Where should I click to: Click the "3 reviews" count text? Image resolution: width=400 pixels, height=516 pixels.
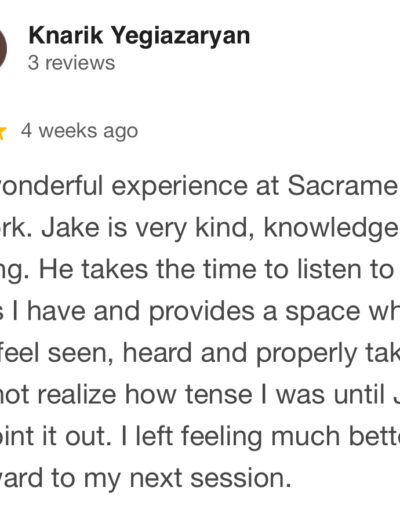click(71, 63)
